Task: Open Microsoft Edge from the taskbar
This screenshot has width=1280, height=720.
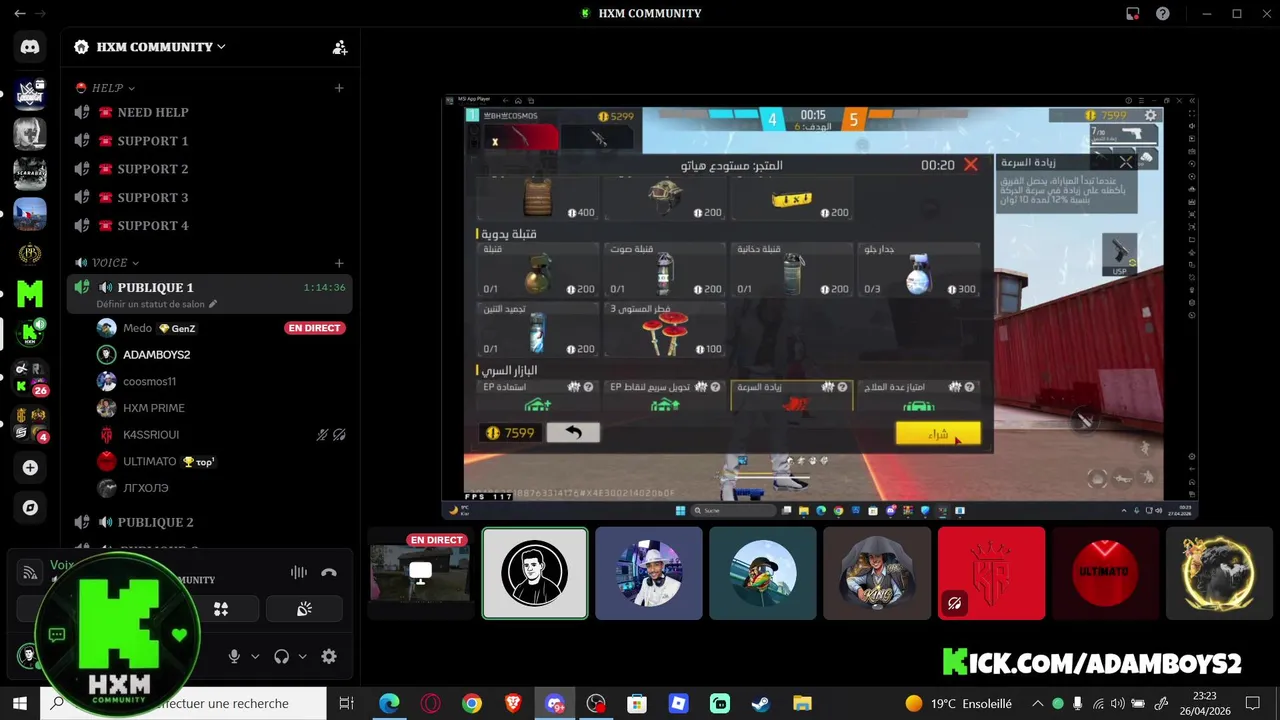Action: click(389, 704)
